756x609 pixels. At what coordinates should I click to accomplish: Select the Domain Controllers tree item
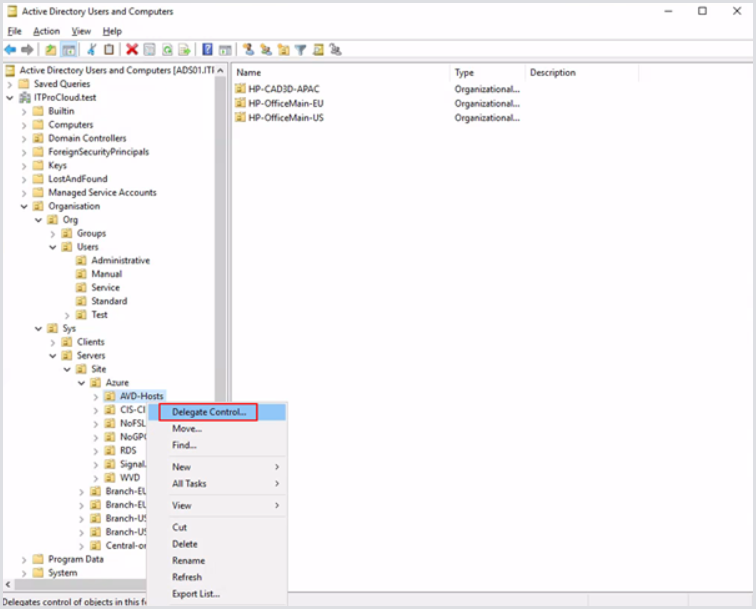tap(87, 138)
